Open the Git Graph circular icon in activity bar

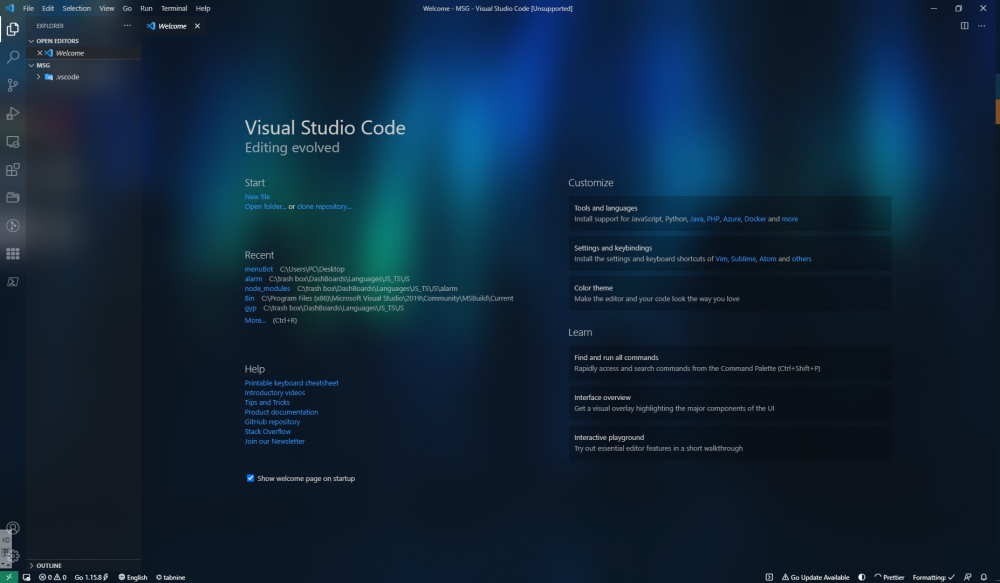coord(13,226)
